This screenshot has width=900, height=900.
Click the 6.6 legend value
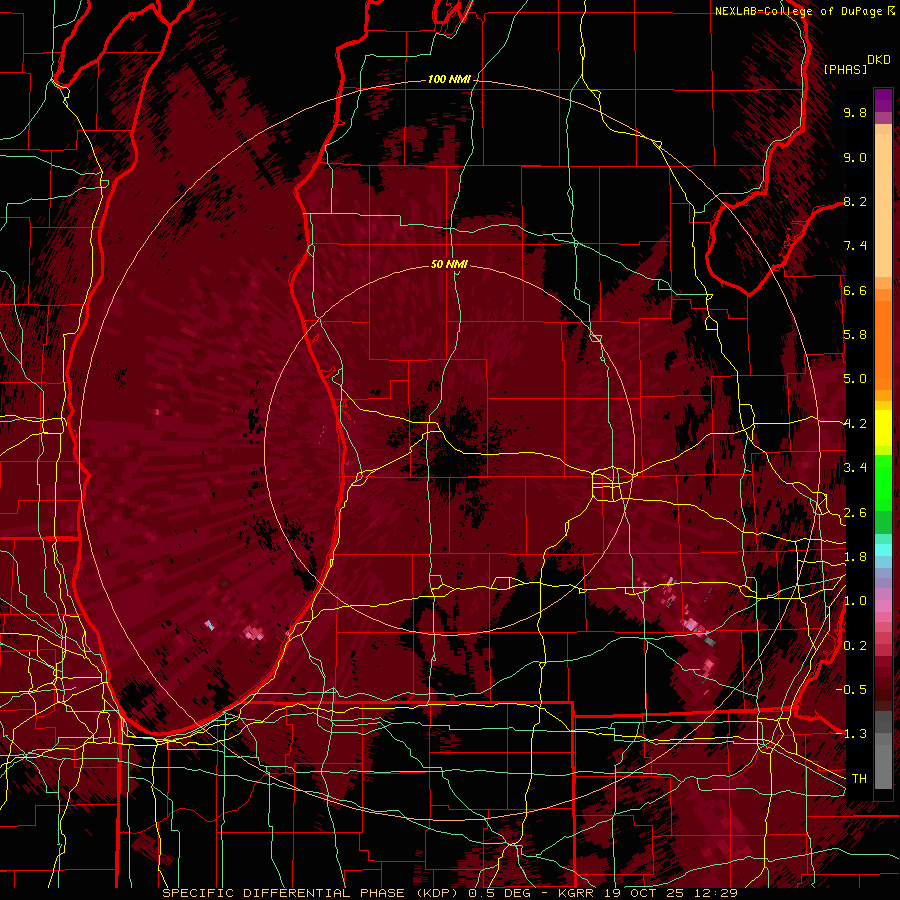[x=855, y=290]
